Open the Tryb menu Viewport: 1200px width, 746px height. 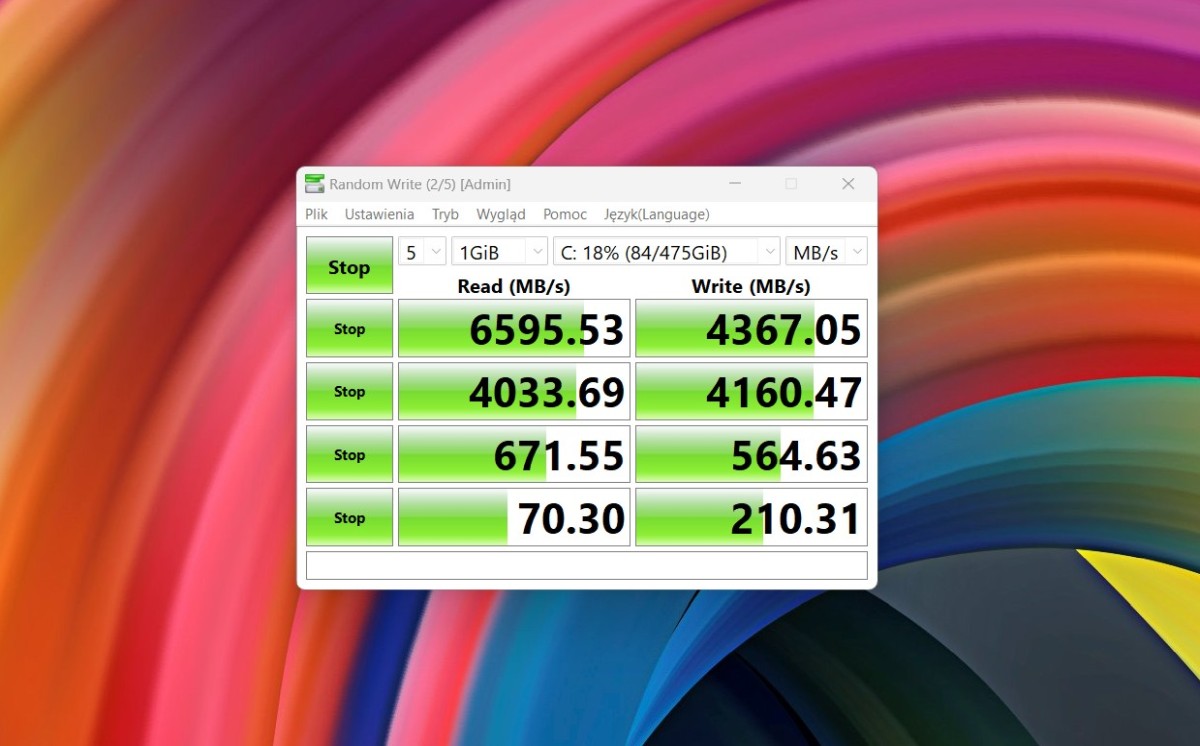[445, 214]
